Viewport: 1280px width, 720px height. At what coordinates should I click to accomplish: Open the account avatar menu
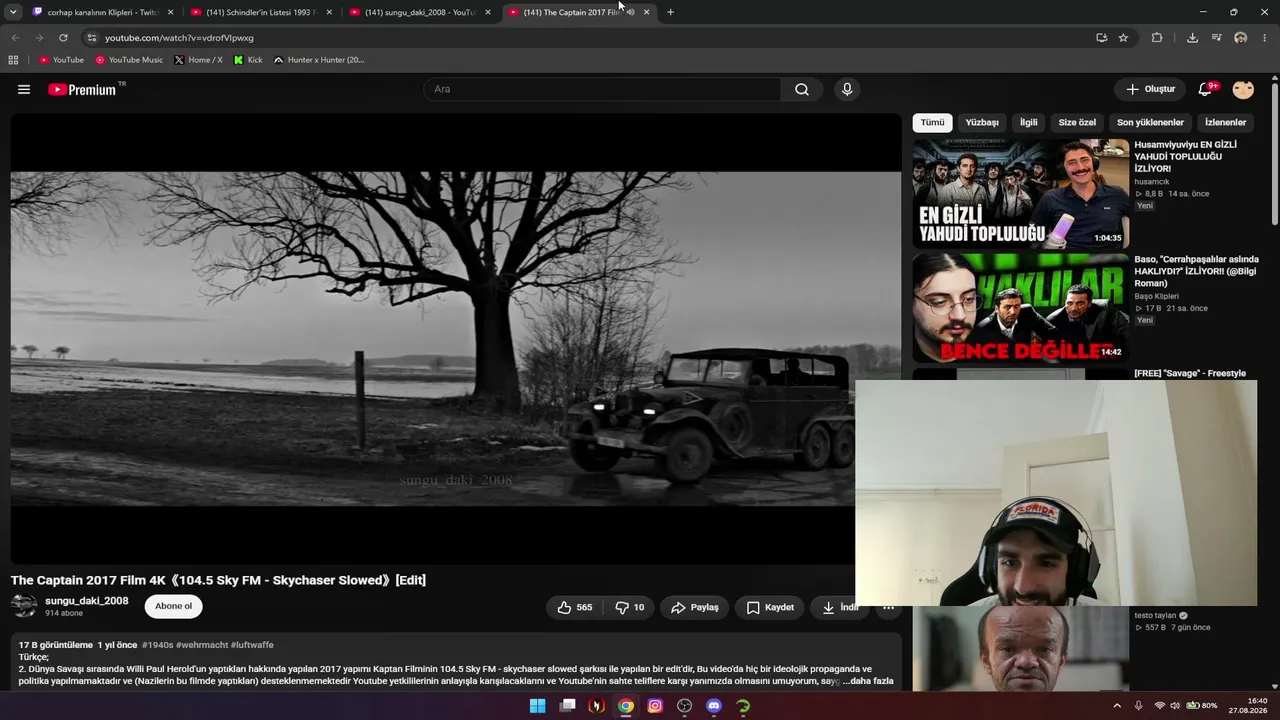click(1243, 89)
